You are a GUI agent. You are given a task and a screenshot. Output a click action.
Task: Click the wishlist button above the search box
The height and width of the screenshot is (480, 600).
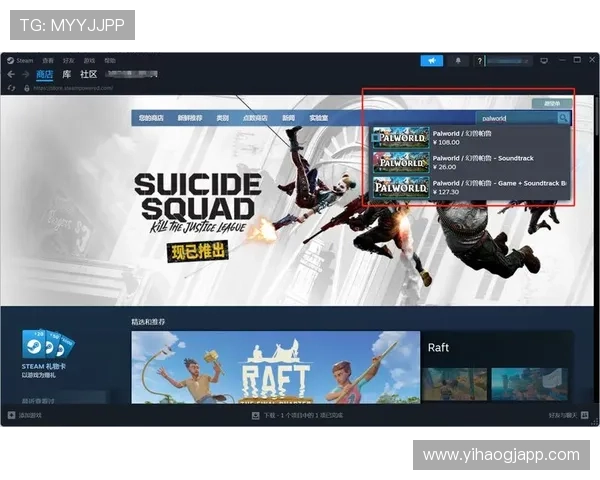click(552, 103)
